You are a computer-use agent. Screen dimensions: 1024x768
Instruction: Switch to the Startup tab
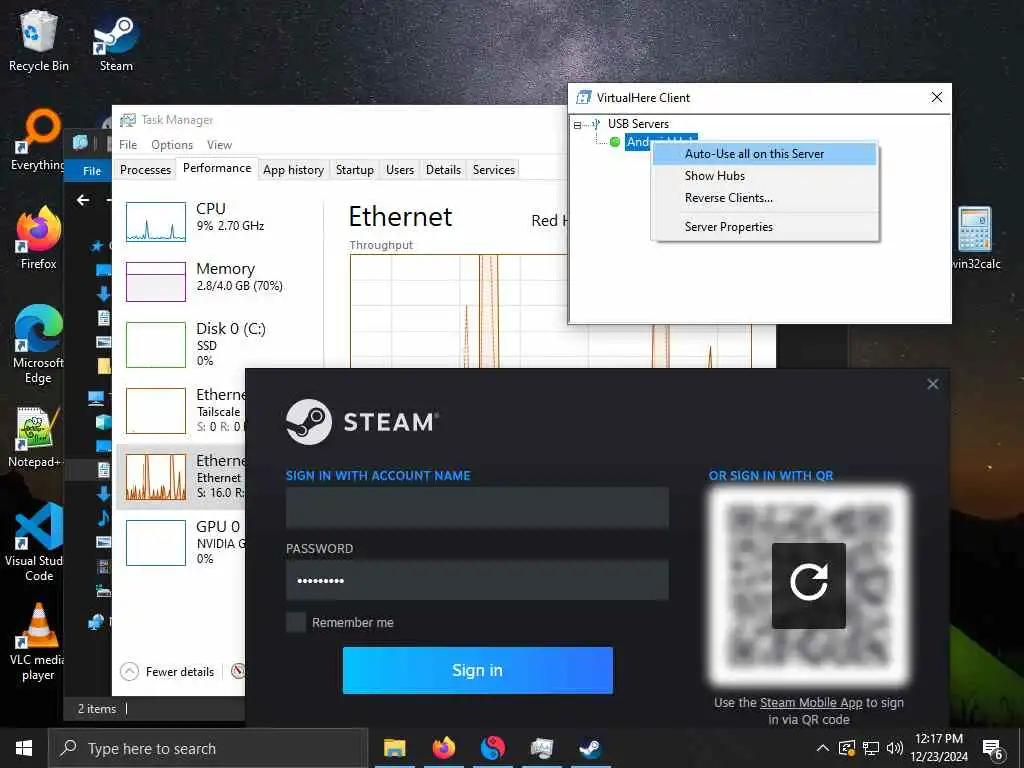point(355,170)
